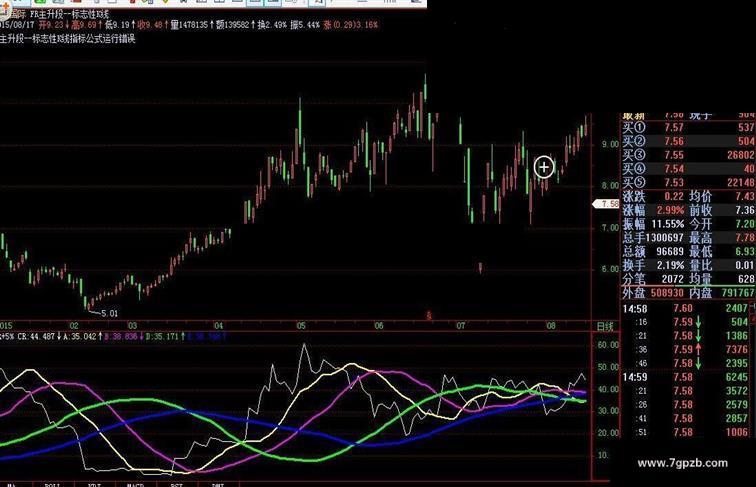Click the CR:44.487 indicator value
756x487 pixels.
click(36, 337)
